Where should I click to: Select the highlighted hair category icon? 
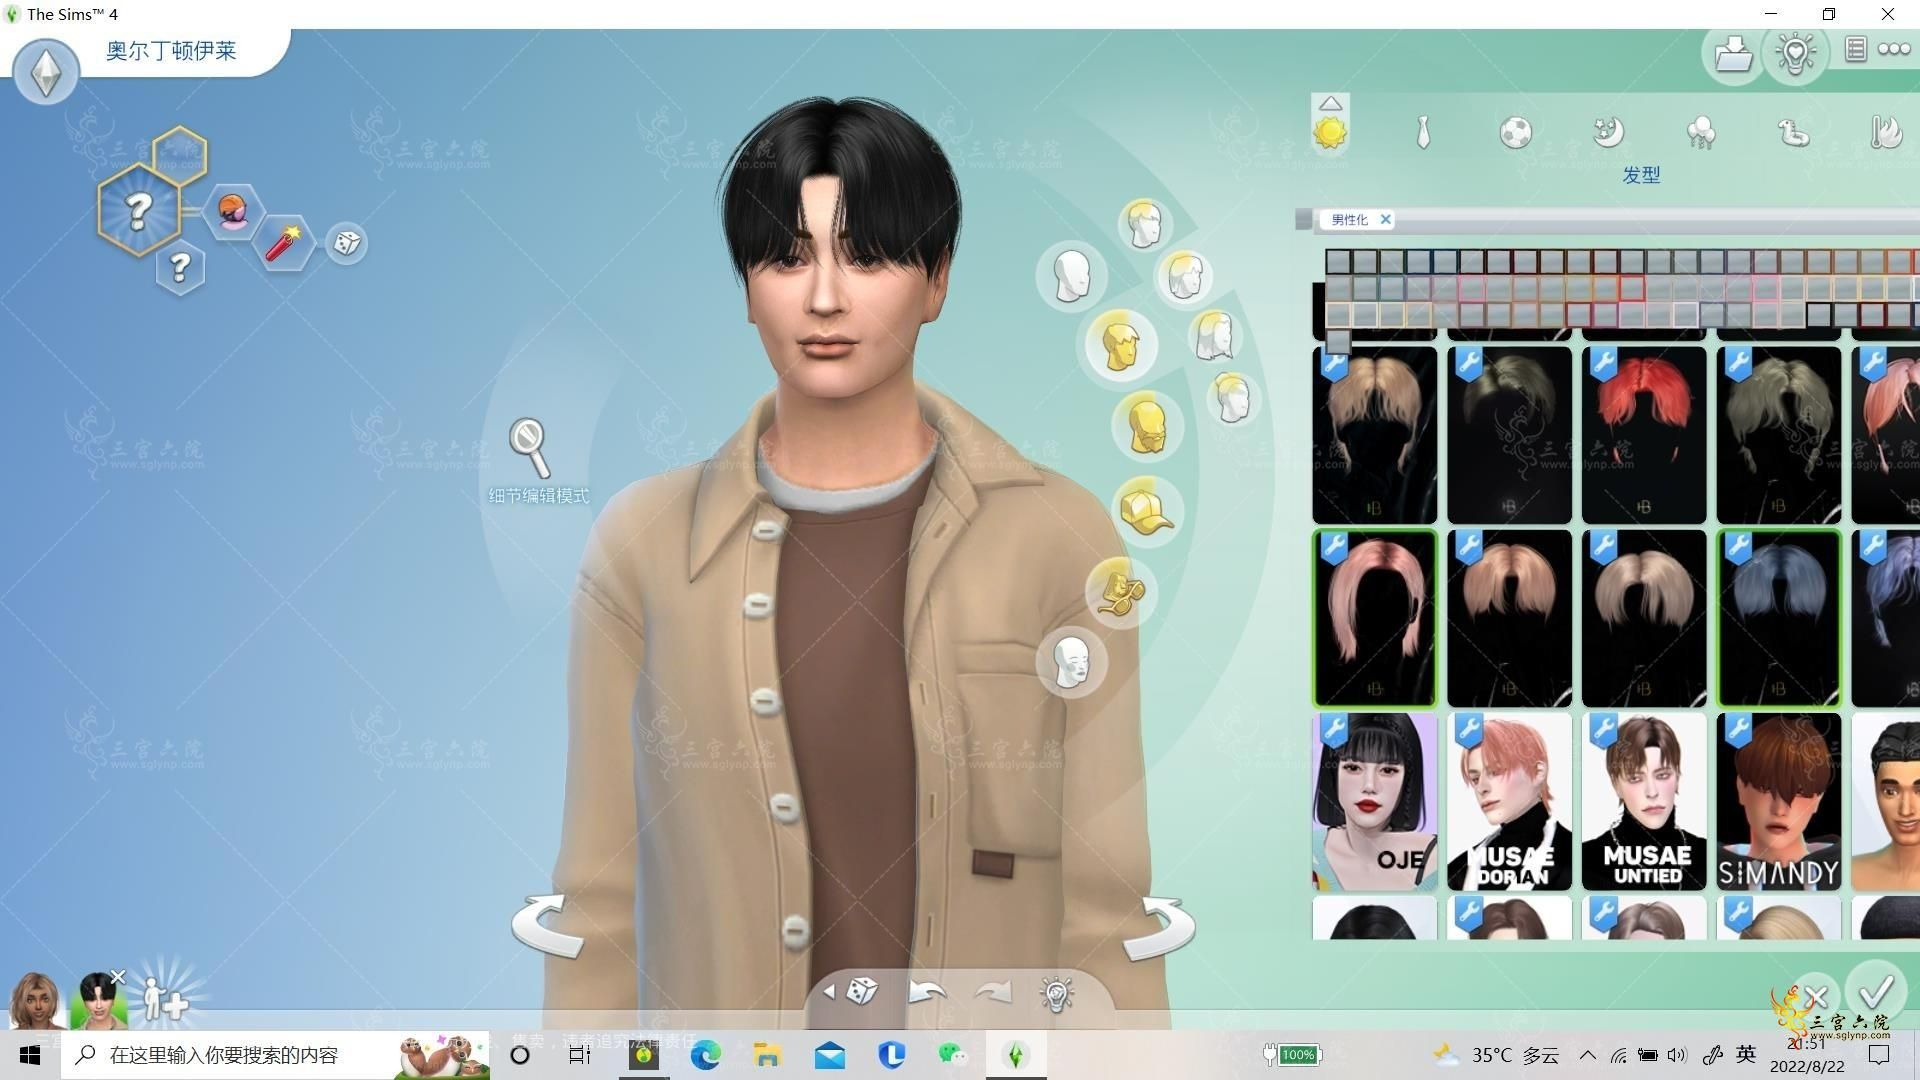1121,345
